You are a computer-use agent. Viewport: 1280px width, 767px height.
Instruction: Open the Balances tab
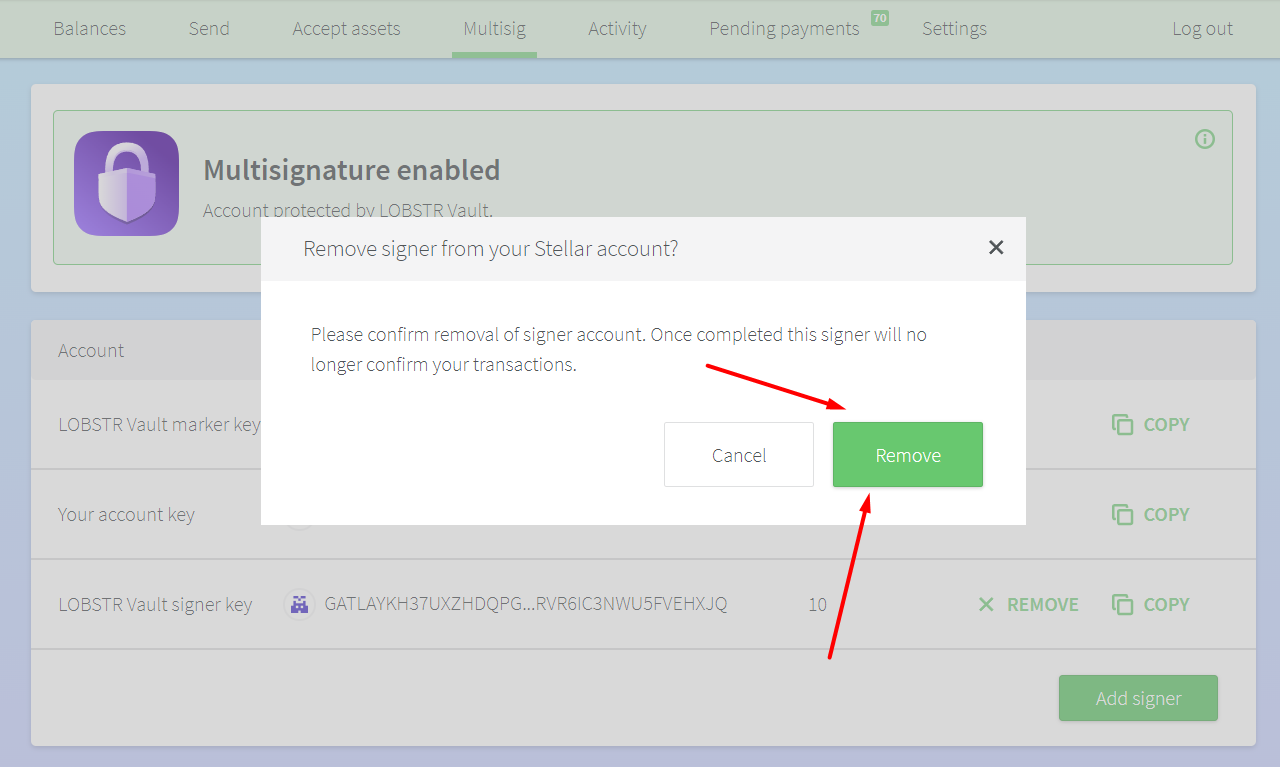point(90,29)
